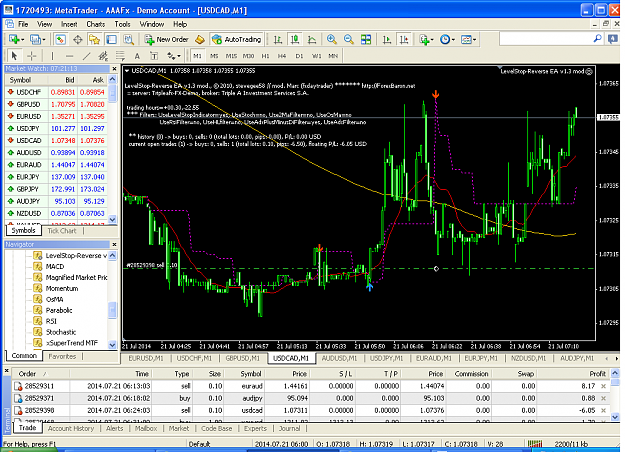This screenshot has width=625, height=452.
Task: Toggle the AutoTrading button
Action: click(x=237, y=39)
